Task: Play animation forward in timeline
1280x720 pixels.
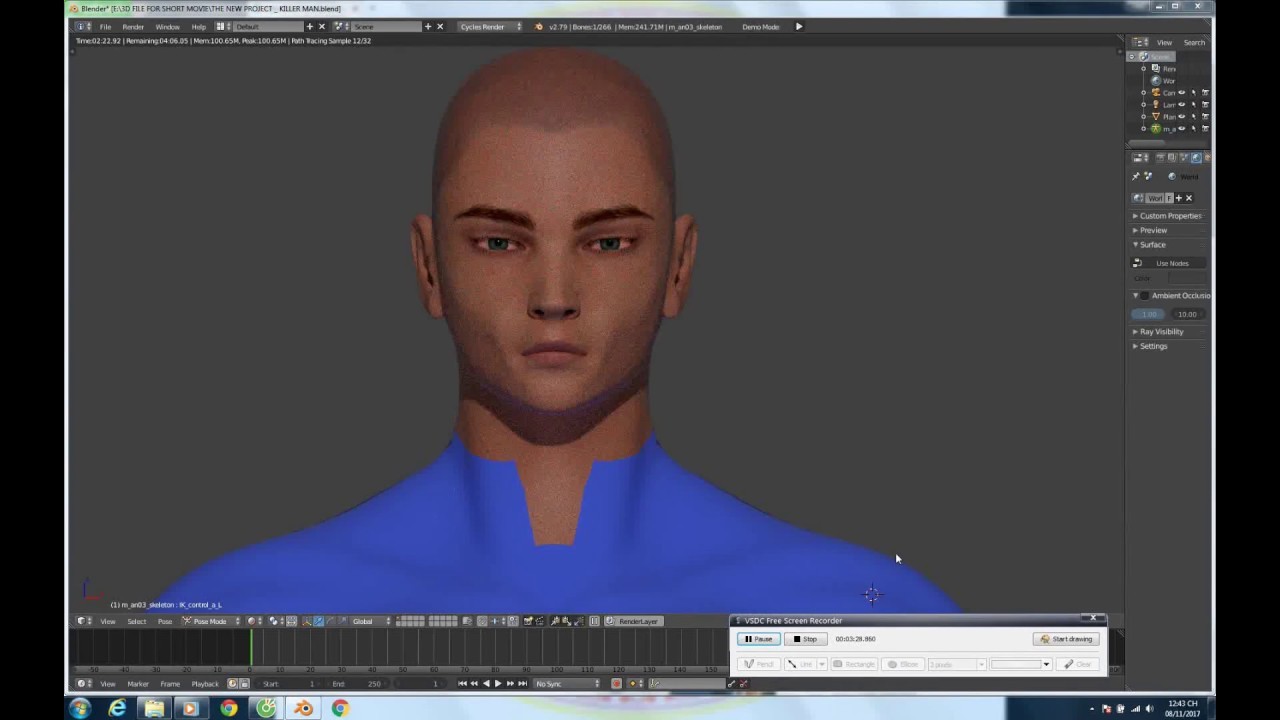Action: 497,684
